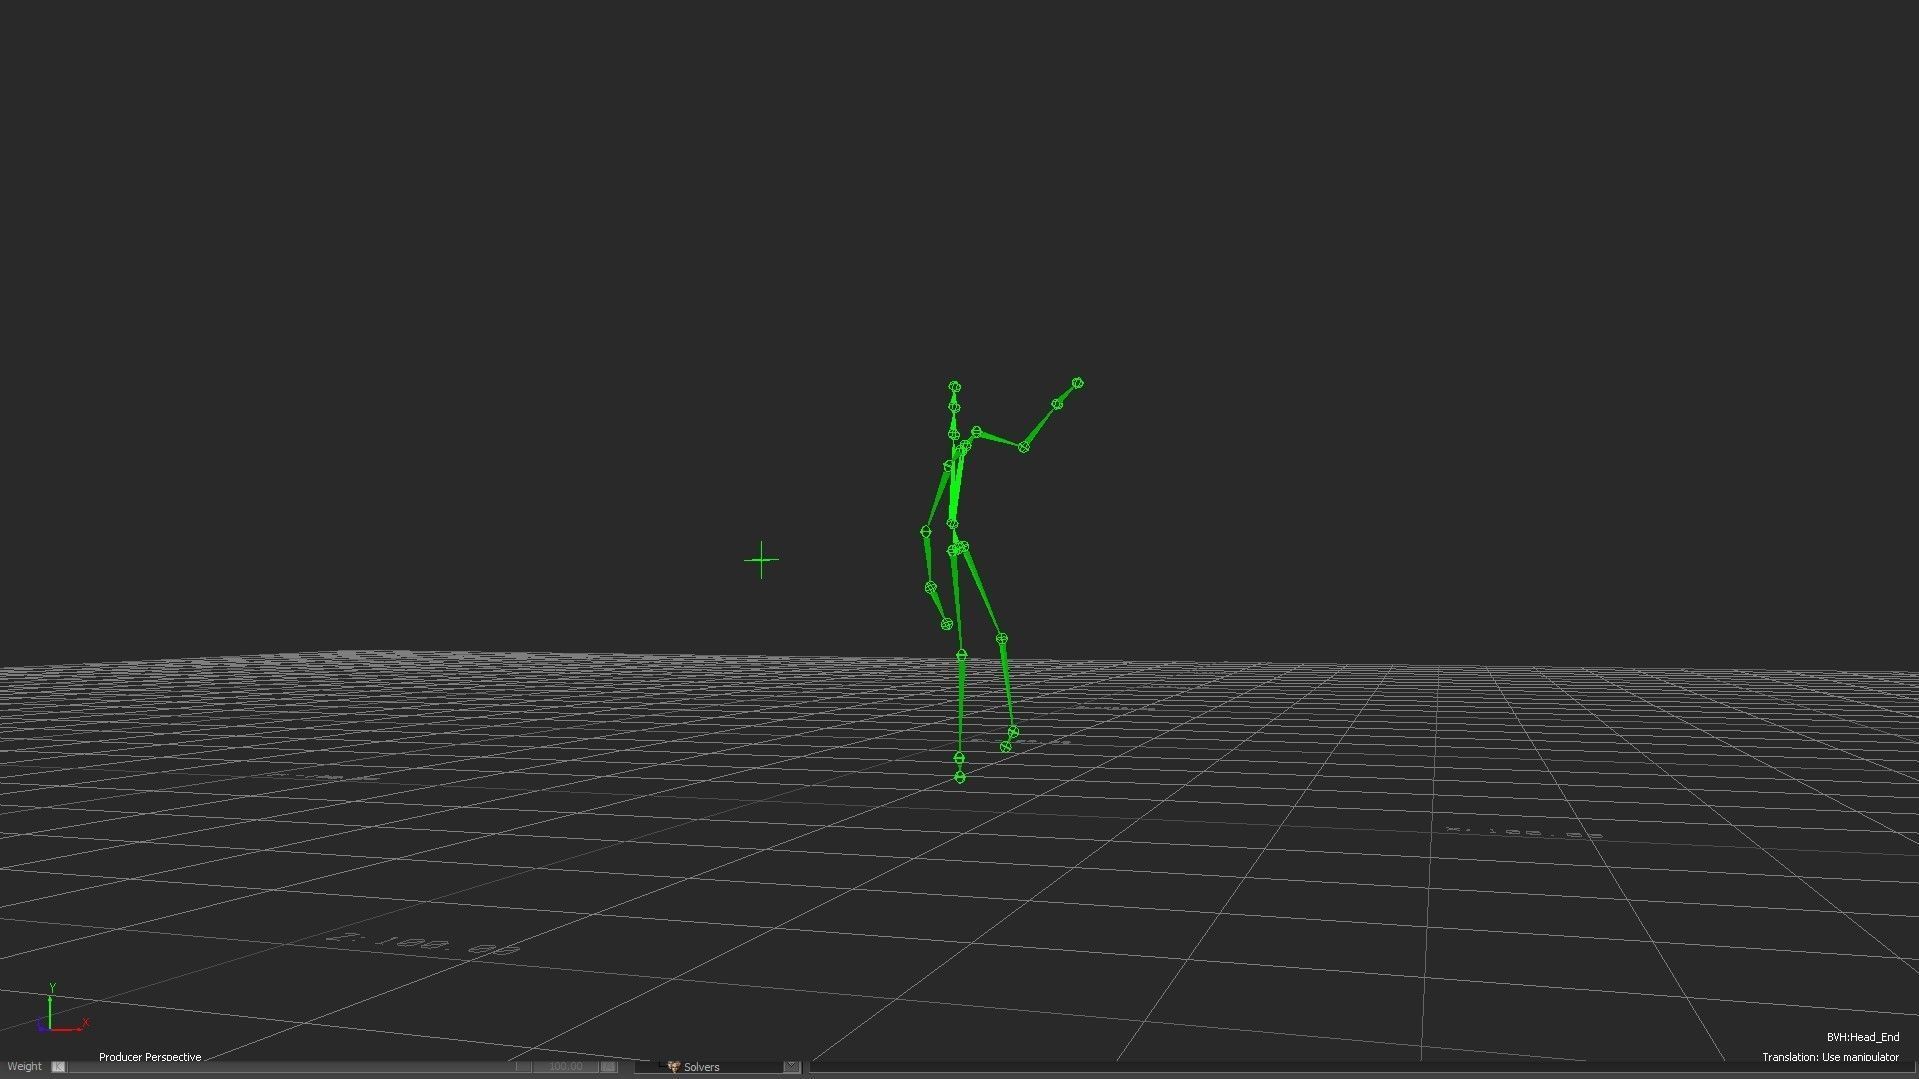Click the key button beside Weight
1919x1079 pixels.
(x=58, y=1067)
